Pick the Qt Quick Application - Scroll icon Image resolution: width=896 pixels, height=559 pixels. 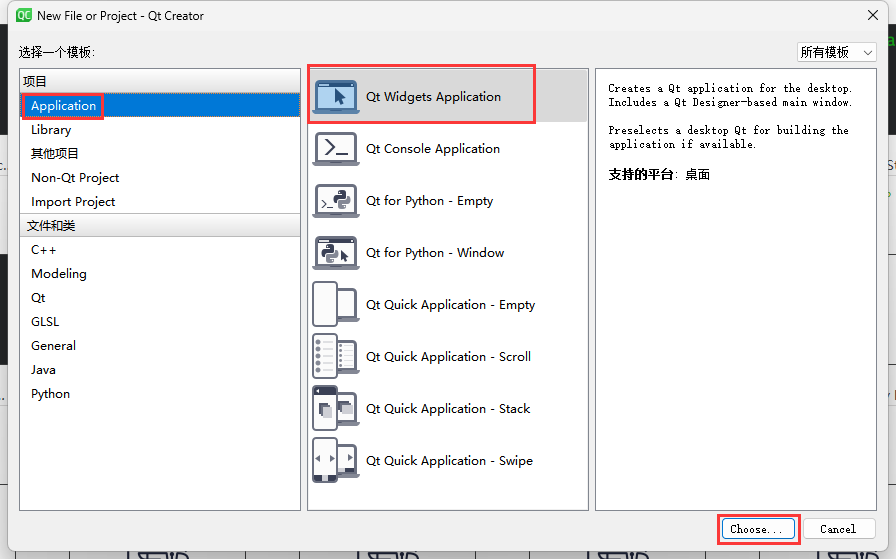[335, 356]
